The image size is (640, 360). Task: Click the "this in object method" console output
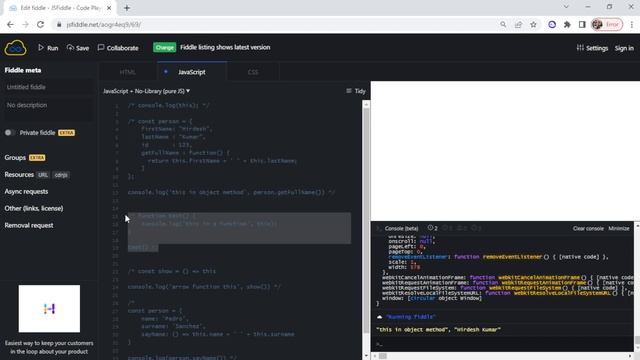click(x=438, y=329)
